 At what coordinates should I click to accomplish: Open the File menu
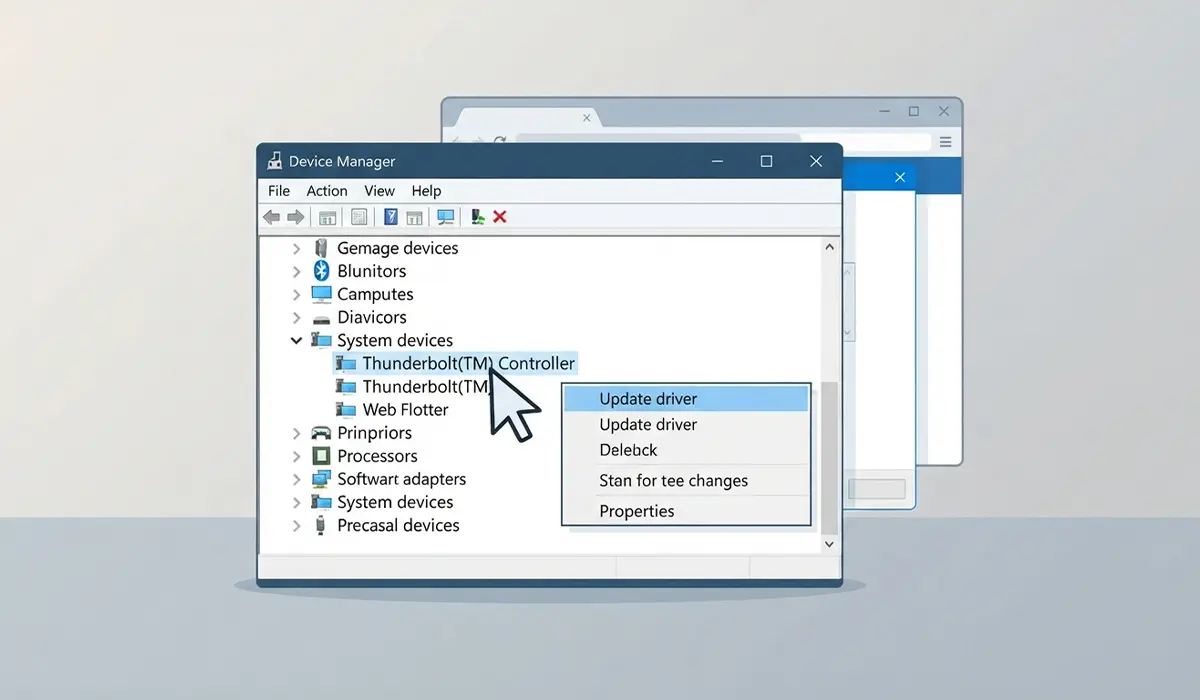pyautogui.click(x=279, y=190)
